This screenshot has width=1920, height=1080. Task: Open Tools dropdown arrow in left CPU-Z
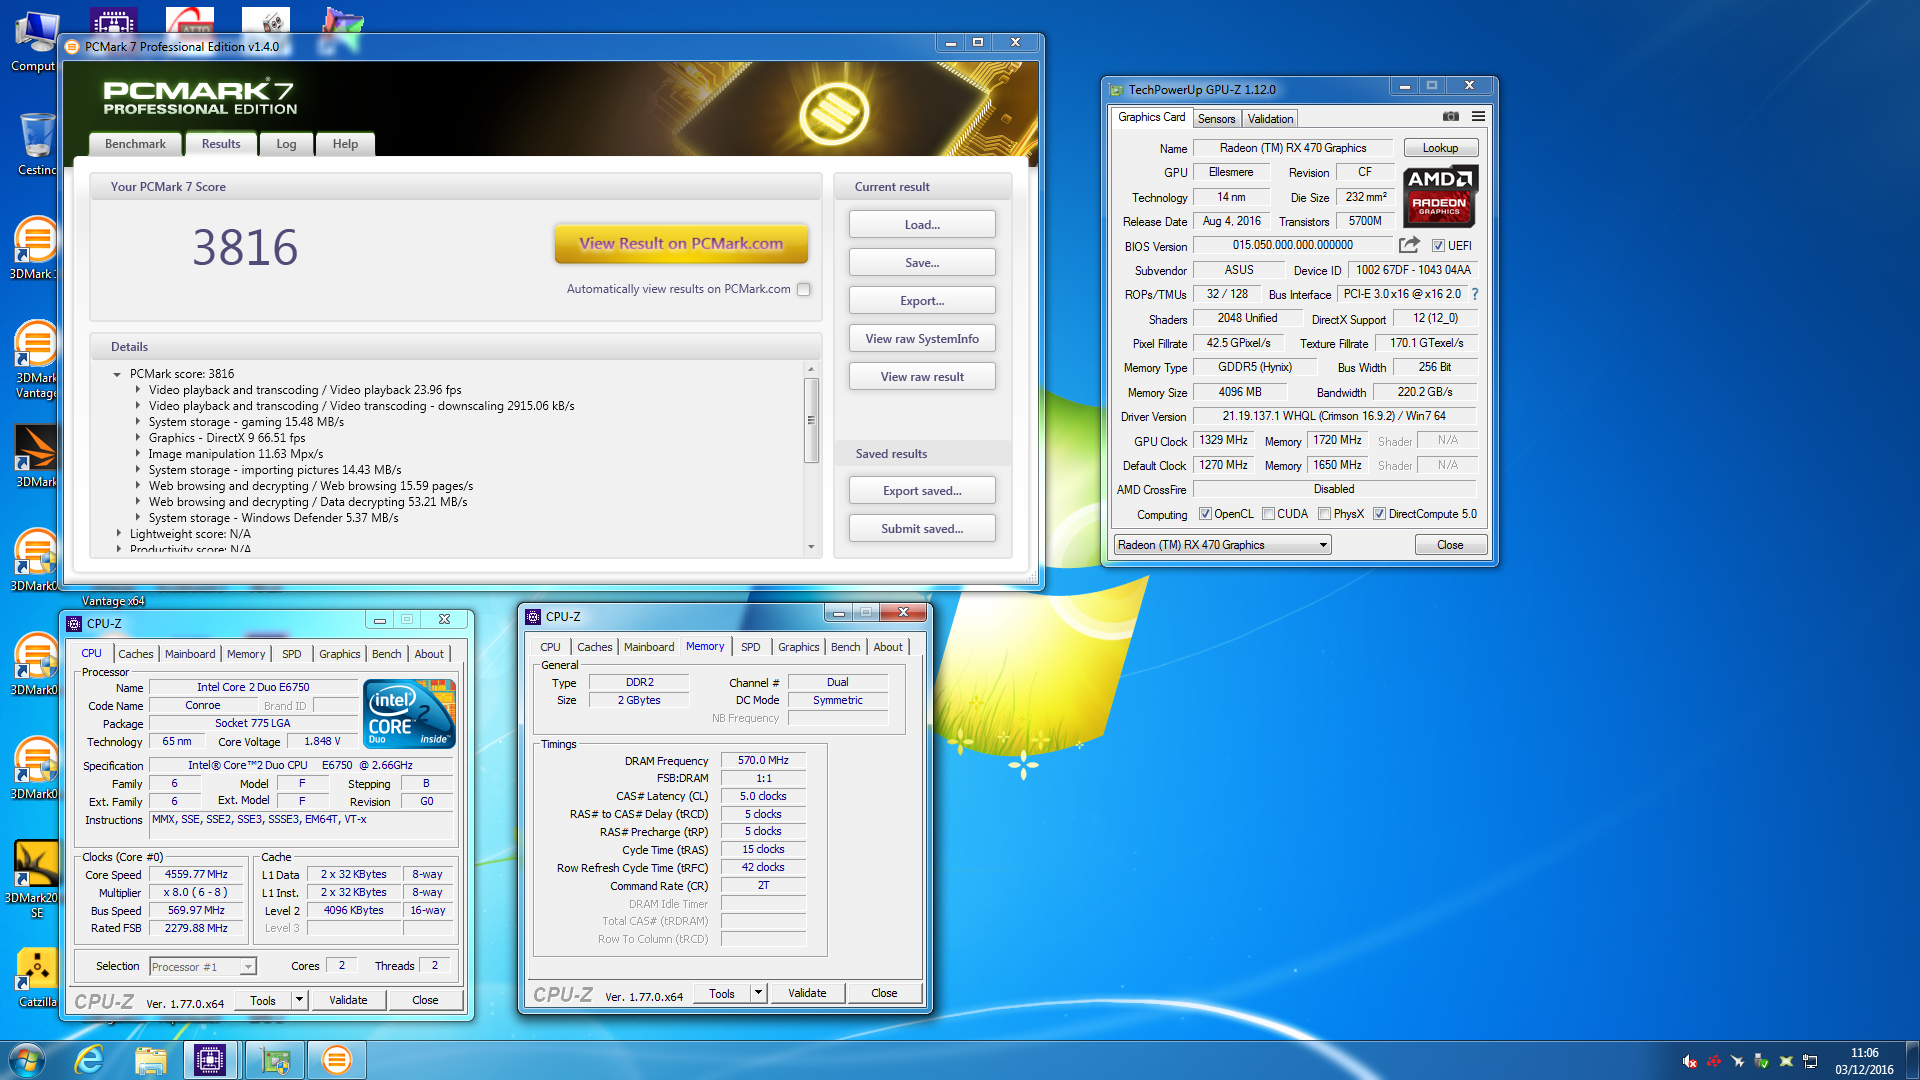pyautogui.click(x=298, y=1000)
